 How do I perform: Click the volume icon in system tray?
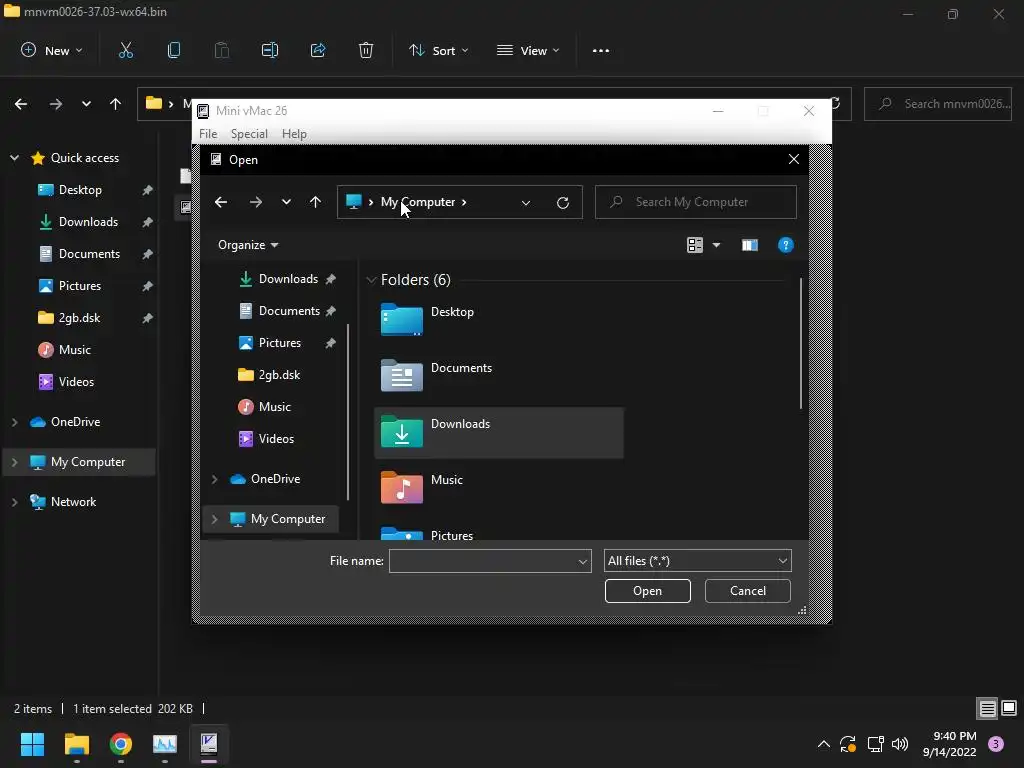(x=900, y=744)
